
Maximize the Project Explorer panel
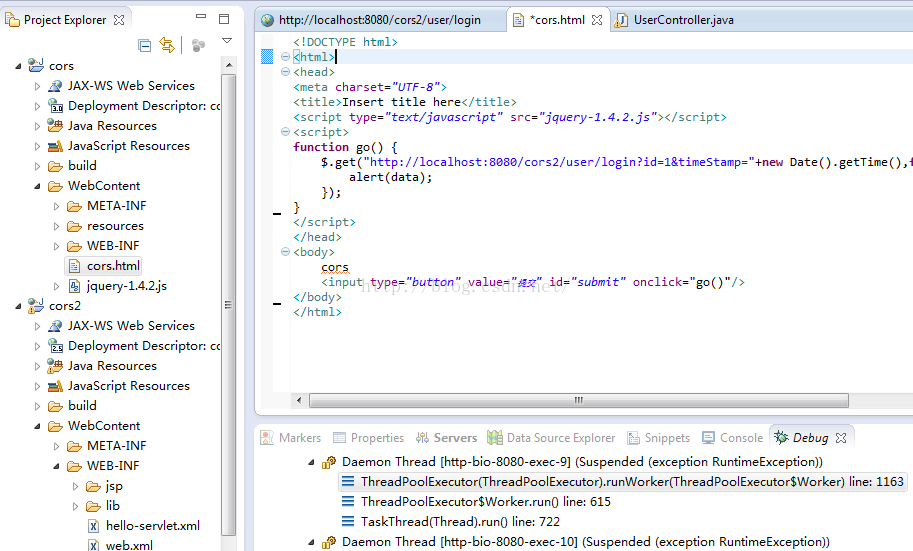(224, 19)
